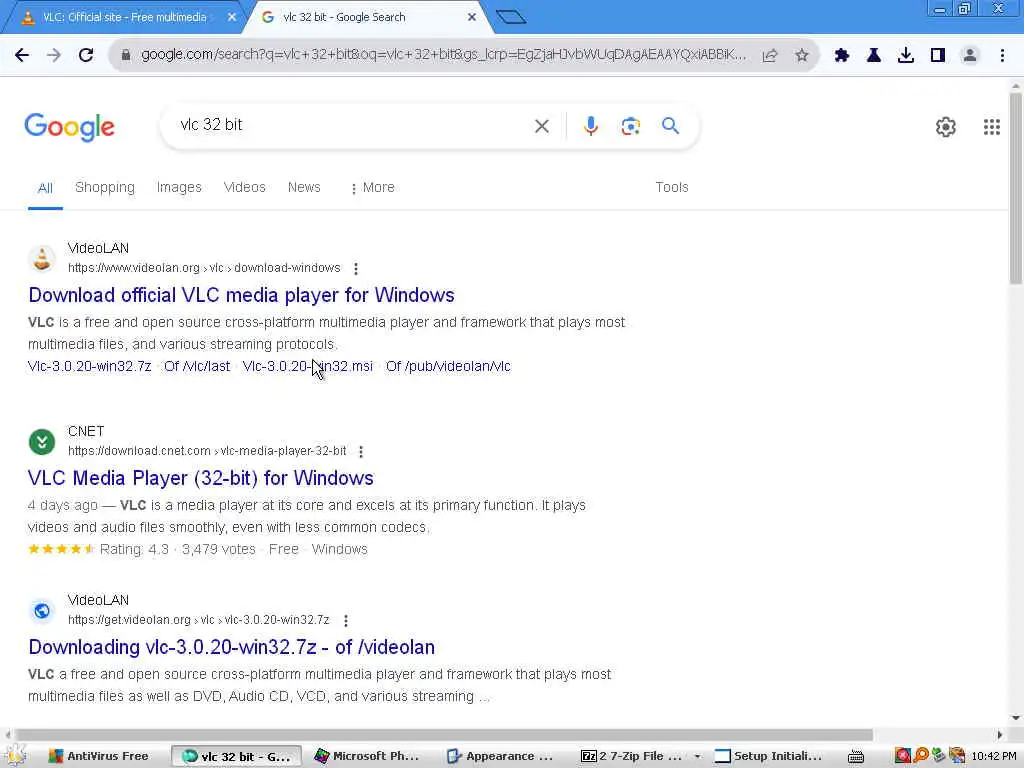
Task: Open the Vlc-3.0.20-win32.7z sitelink
Action: coord(89,366)
